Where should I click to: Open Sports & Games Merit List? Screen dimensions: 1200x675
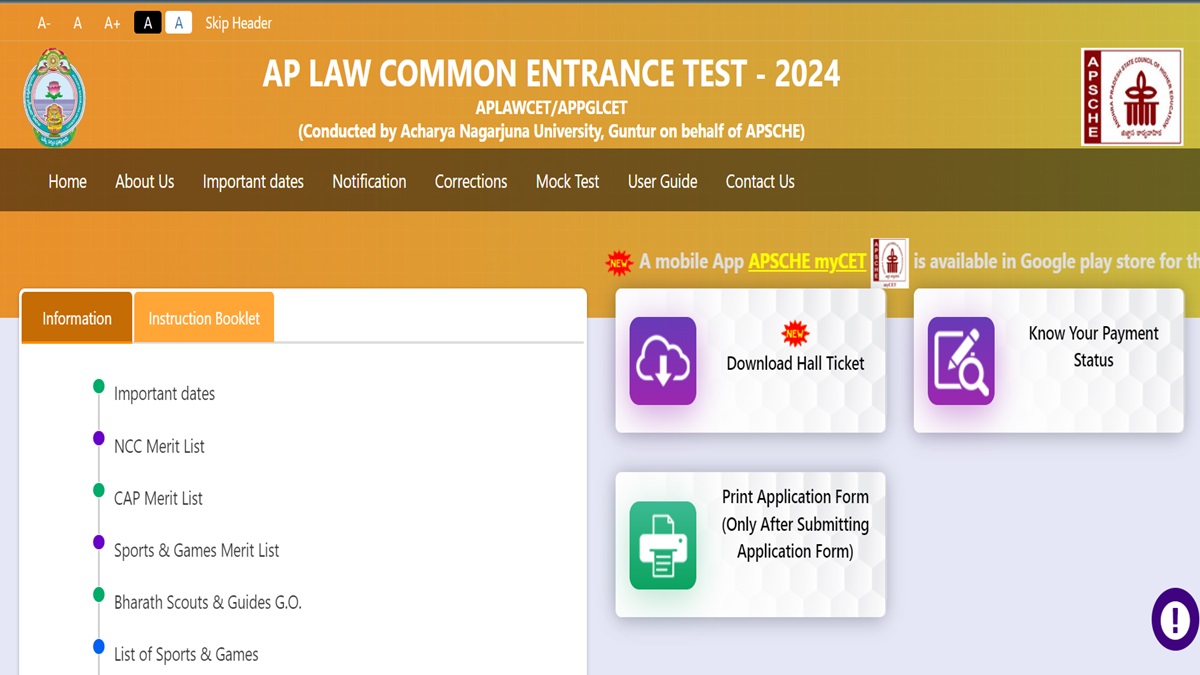click(196, 550)
